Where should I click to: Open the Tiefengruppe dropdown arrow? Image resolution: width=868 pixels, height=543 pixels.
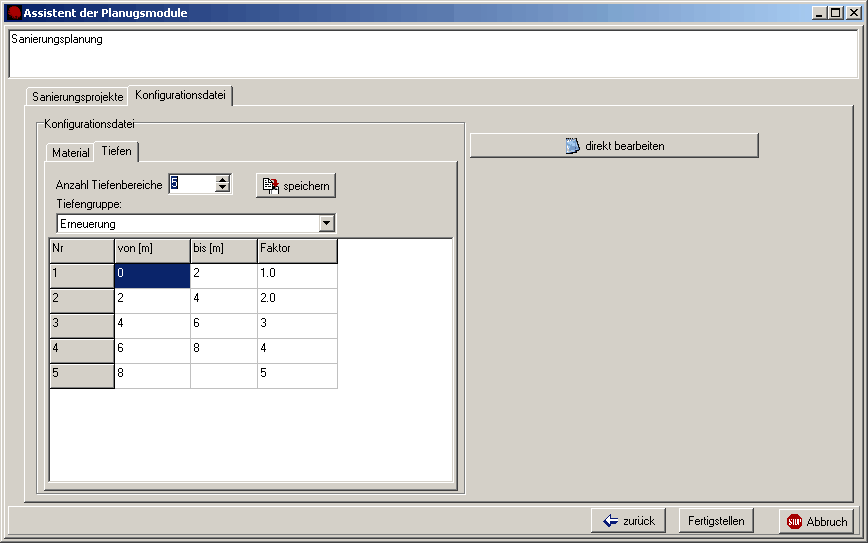coord(326,223)
